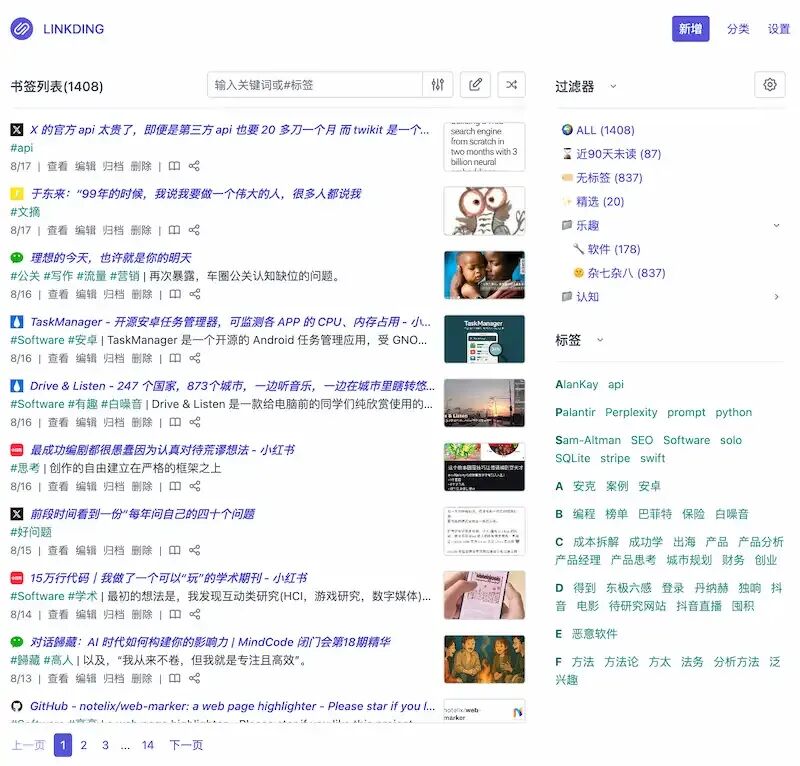Image resolution: width=800 pixels, height=766 pixels.
Task: Click the ALL (1408) globe filter icon
Action: [x=567, y=130]
